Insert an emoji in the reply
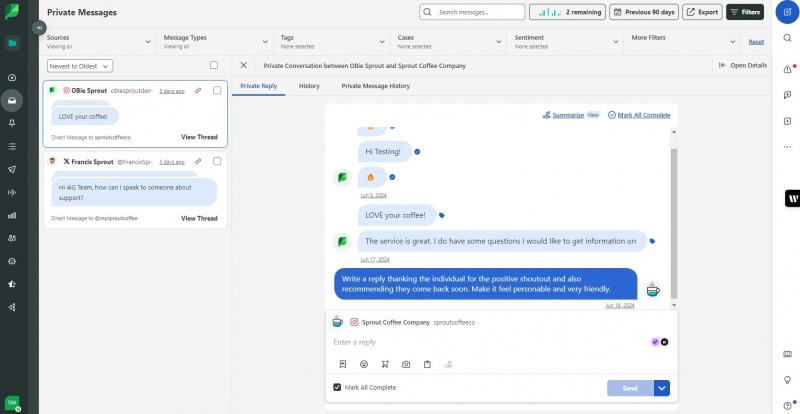The height and width of the screenshot is (414, 800). [364, 364]
